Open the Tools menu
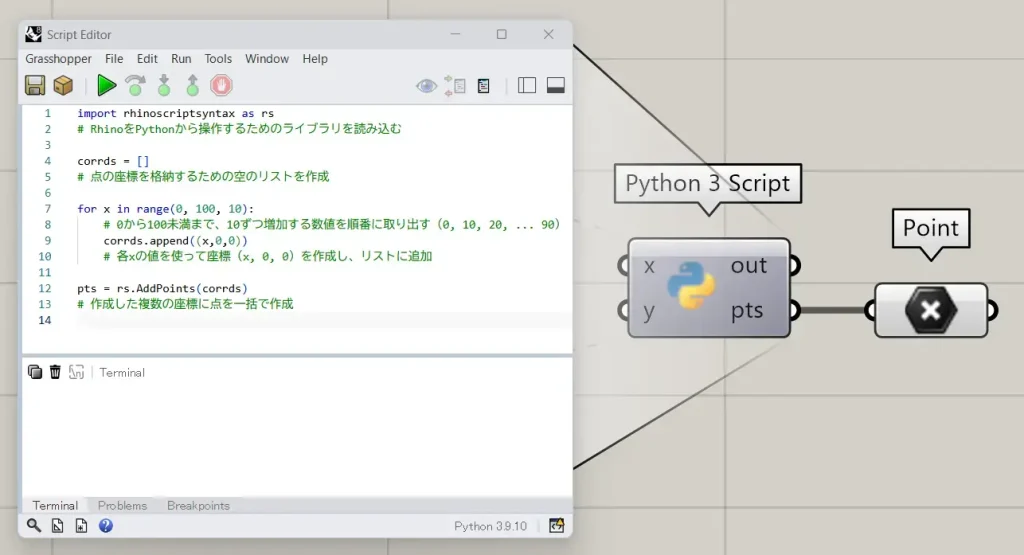 tap(218, 59)
